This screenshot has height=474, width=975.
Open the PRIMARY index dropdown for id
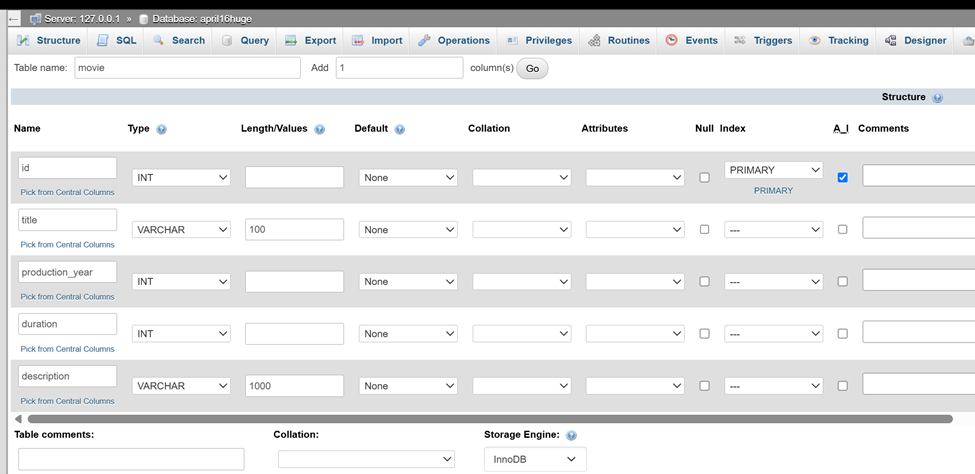click(x=774, y=170)
